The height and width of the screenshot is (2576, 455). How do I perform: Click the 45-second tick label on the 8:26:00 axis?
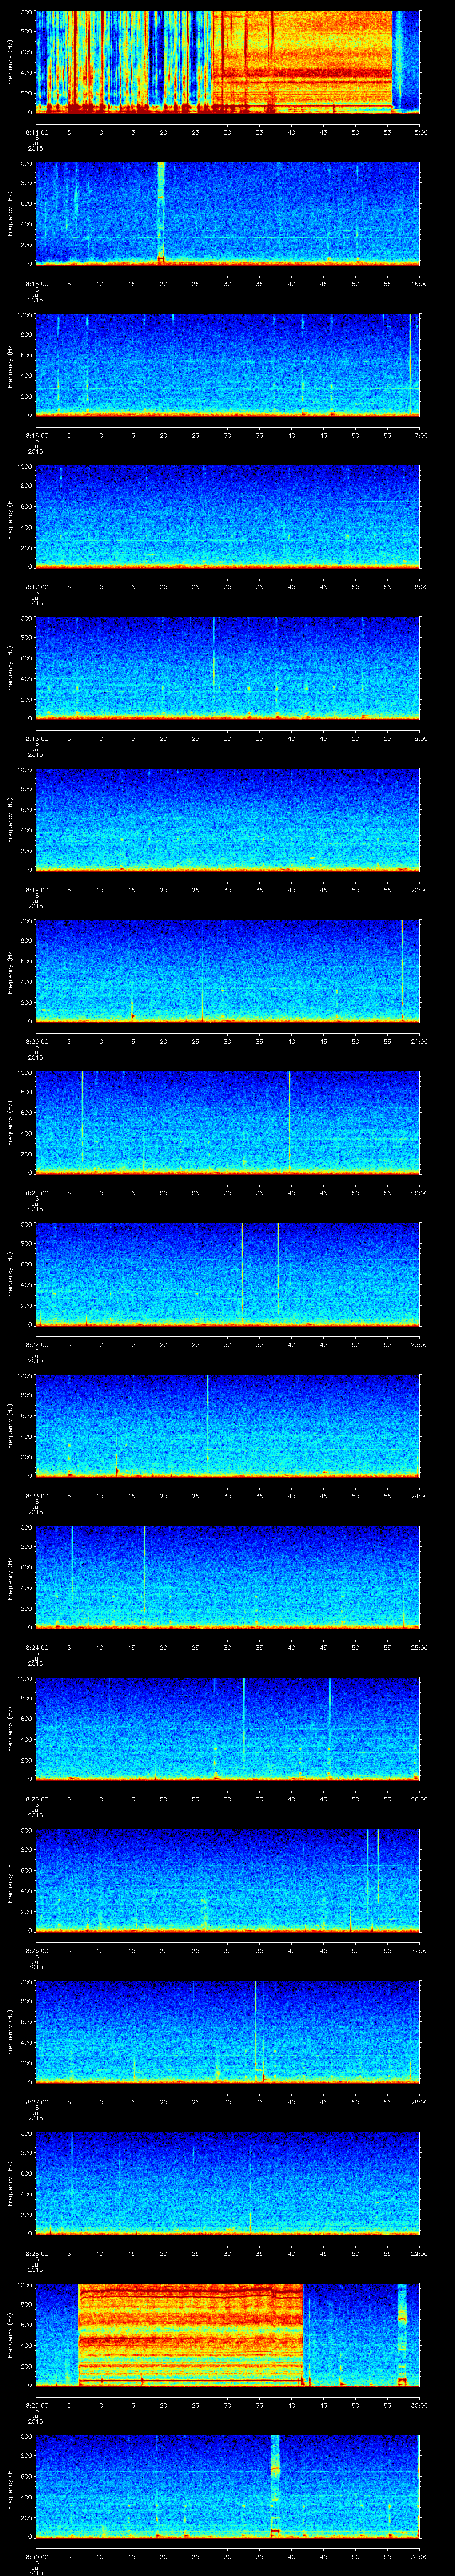click(323, 1951)
